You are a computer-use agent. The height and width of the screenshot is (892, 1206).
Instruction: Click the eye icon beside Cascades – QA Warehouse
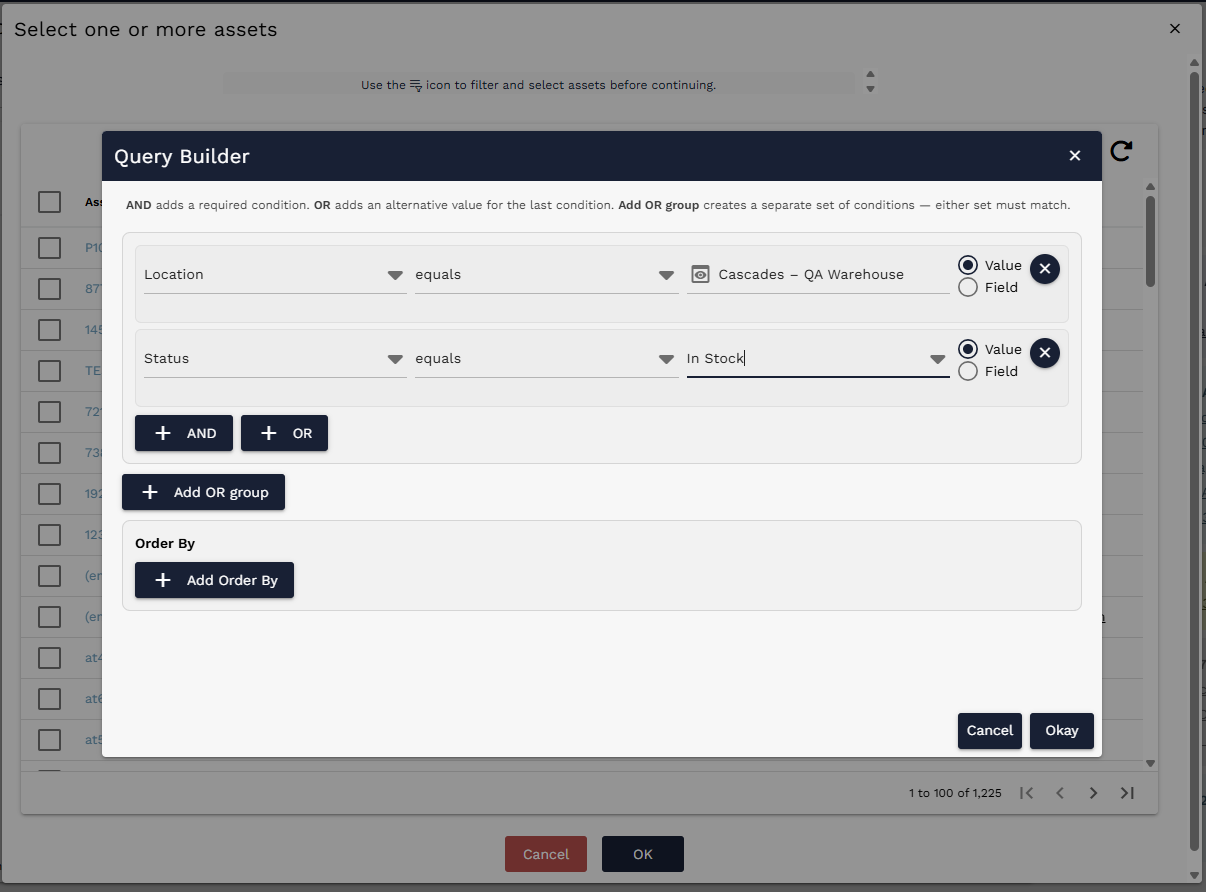point(700,274)
